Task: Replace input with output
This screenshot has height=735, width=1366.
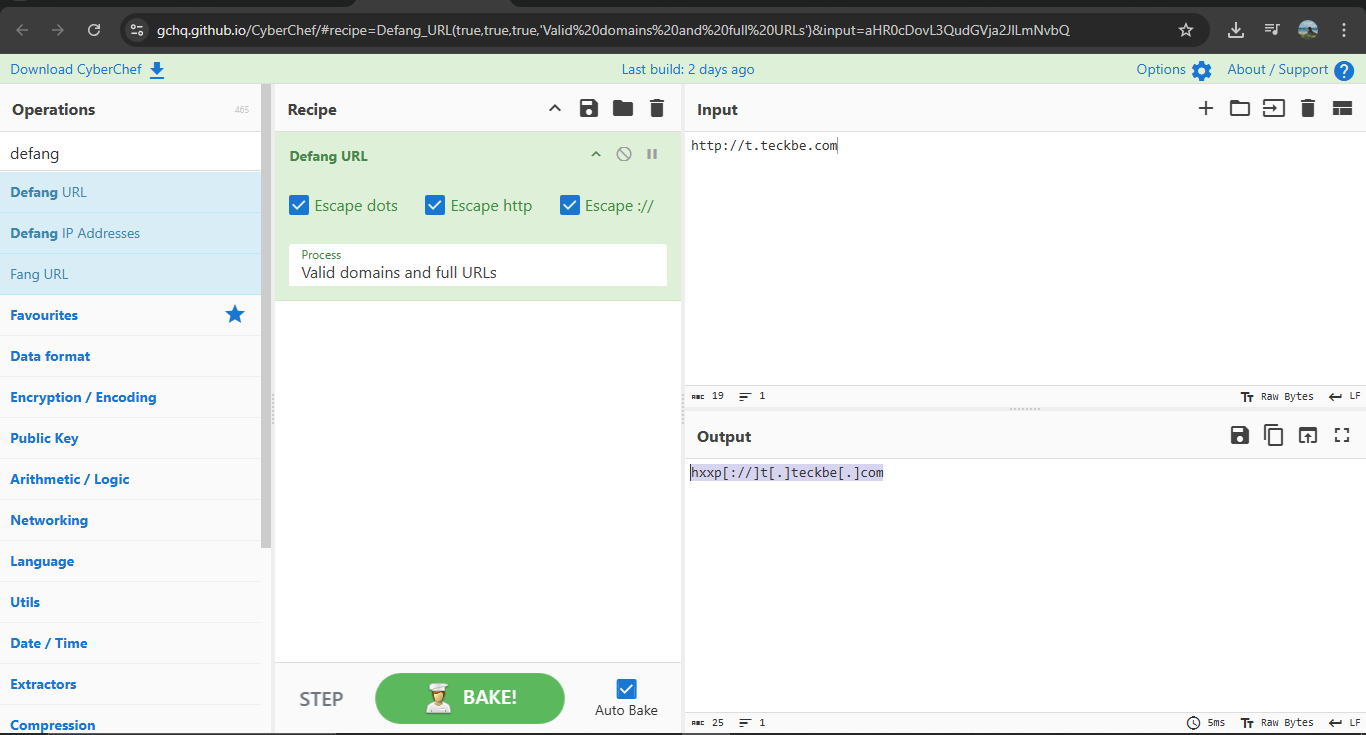Action: [x=1308, y=435]
